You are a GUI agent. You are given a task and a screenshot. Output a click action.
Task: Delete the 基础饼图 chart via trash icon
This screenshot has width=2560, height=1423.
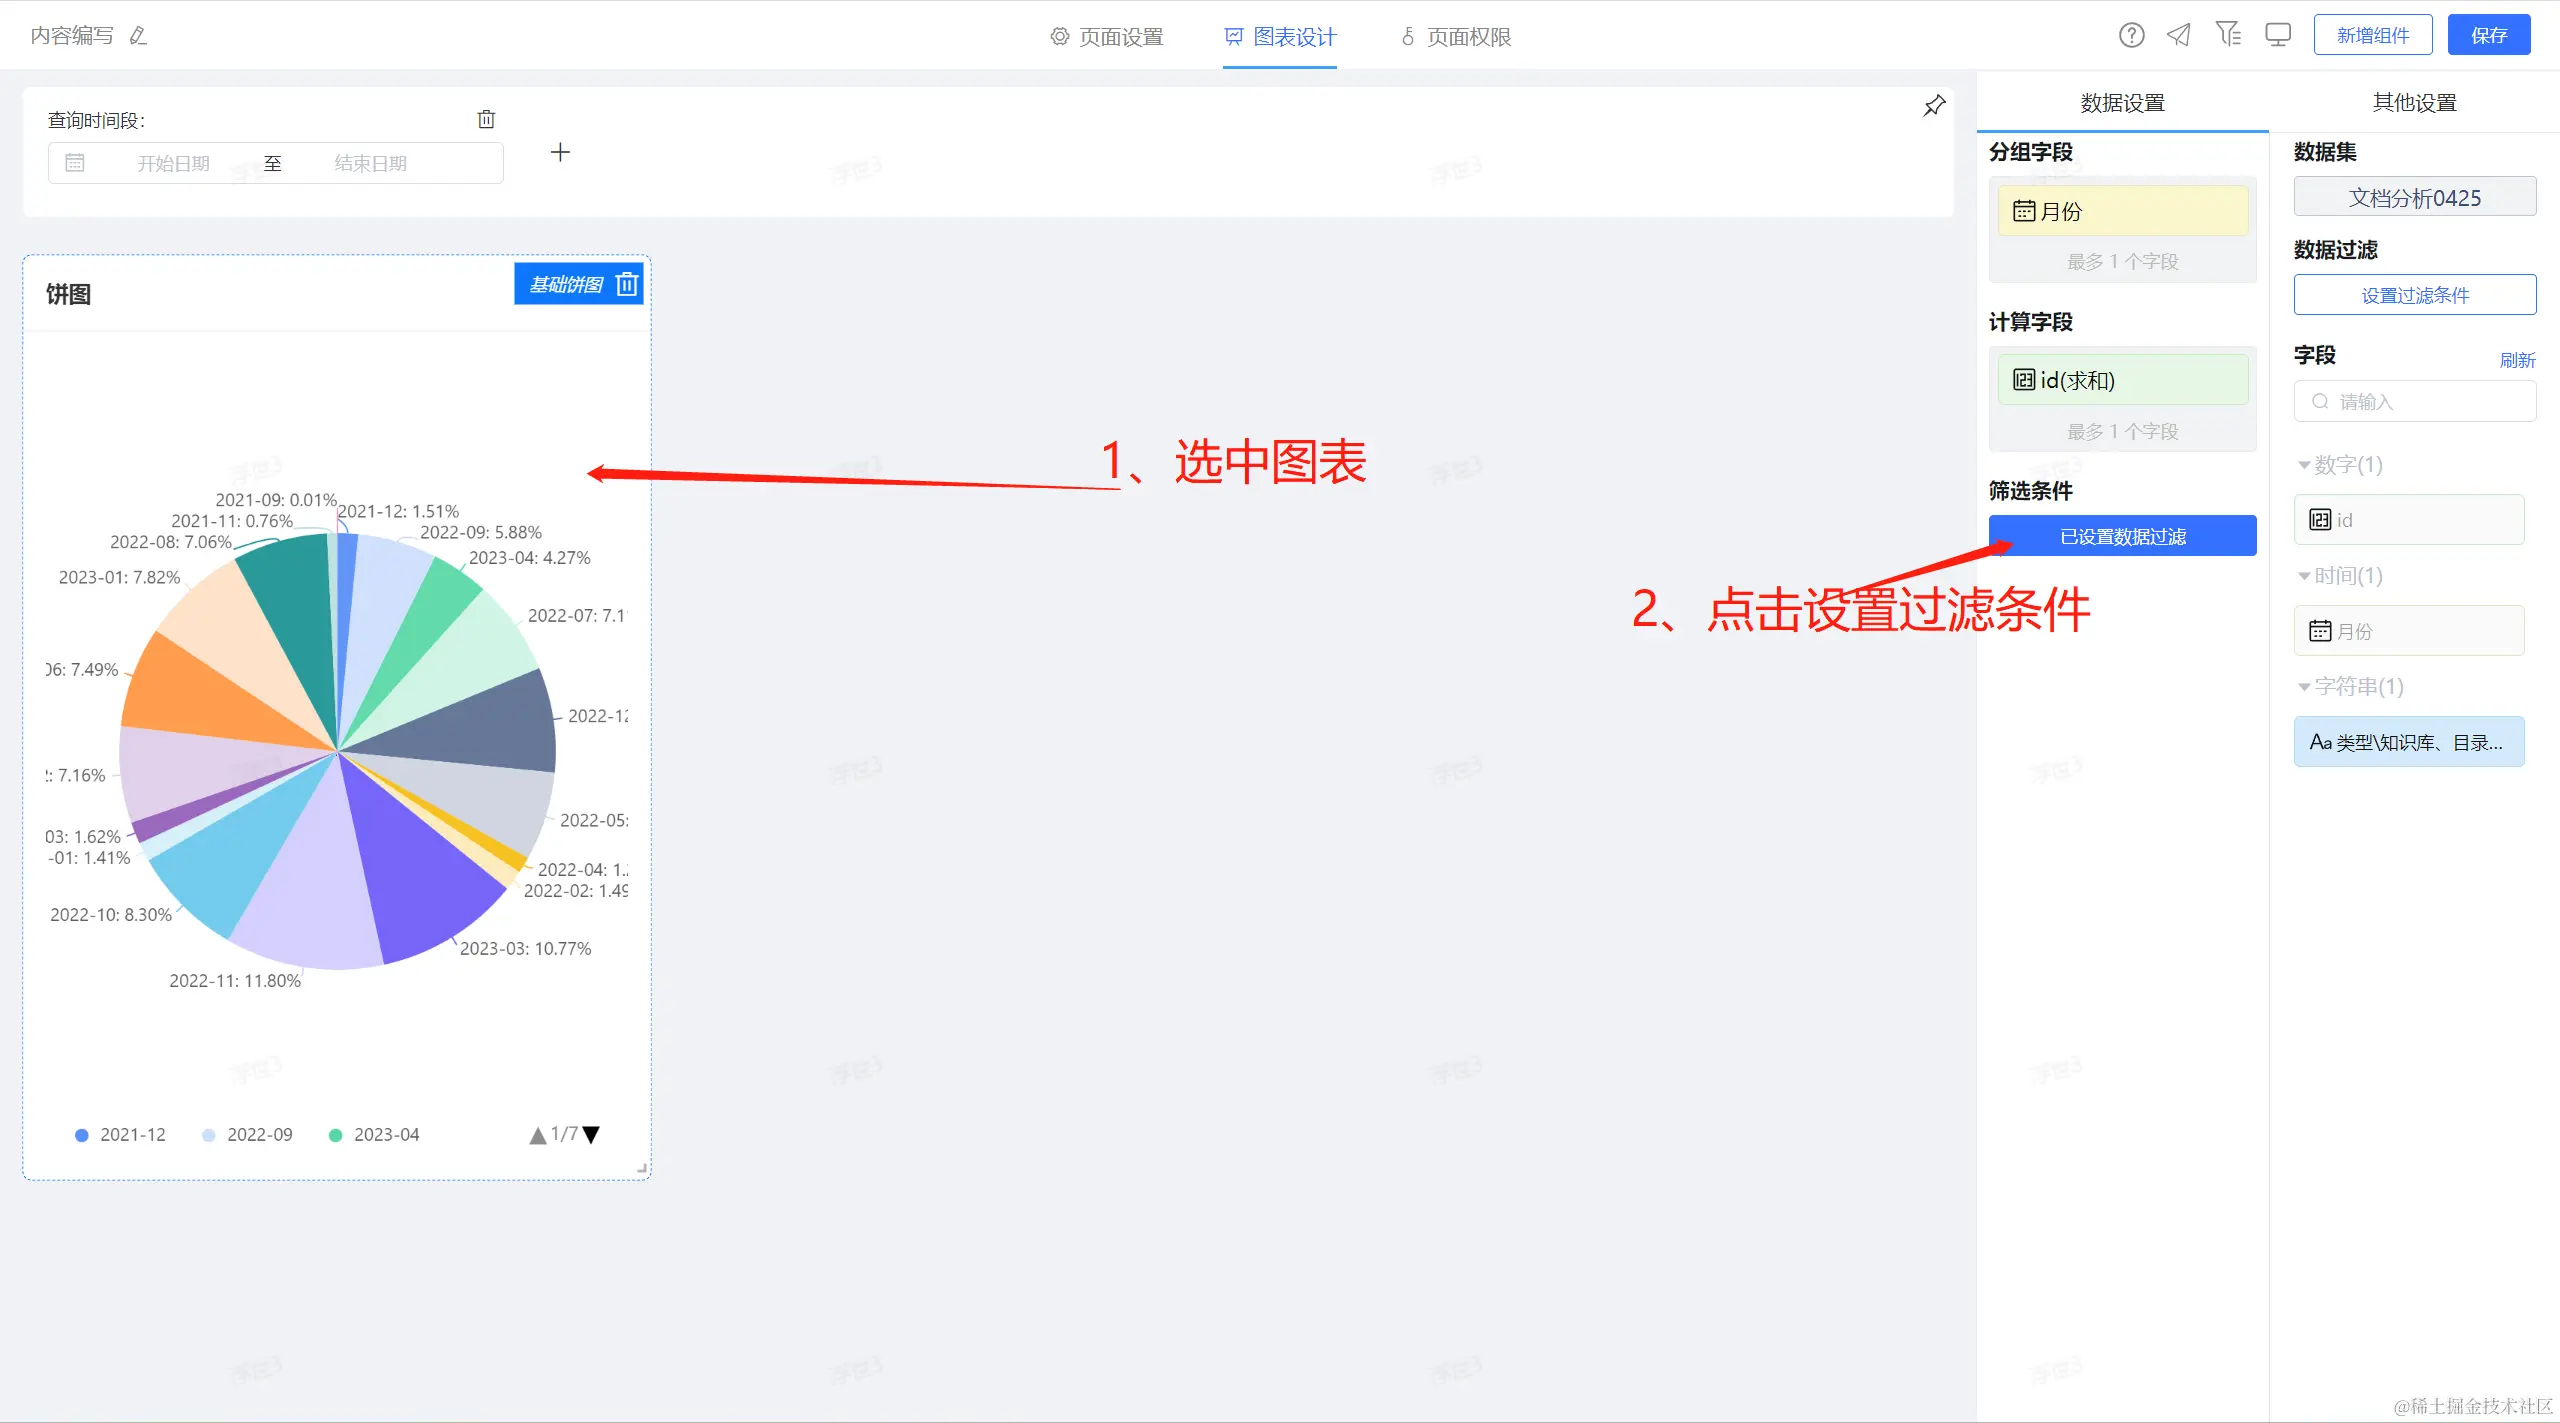coord(627,285)
